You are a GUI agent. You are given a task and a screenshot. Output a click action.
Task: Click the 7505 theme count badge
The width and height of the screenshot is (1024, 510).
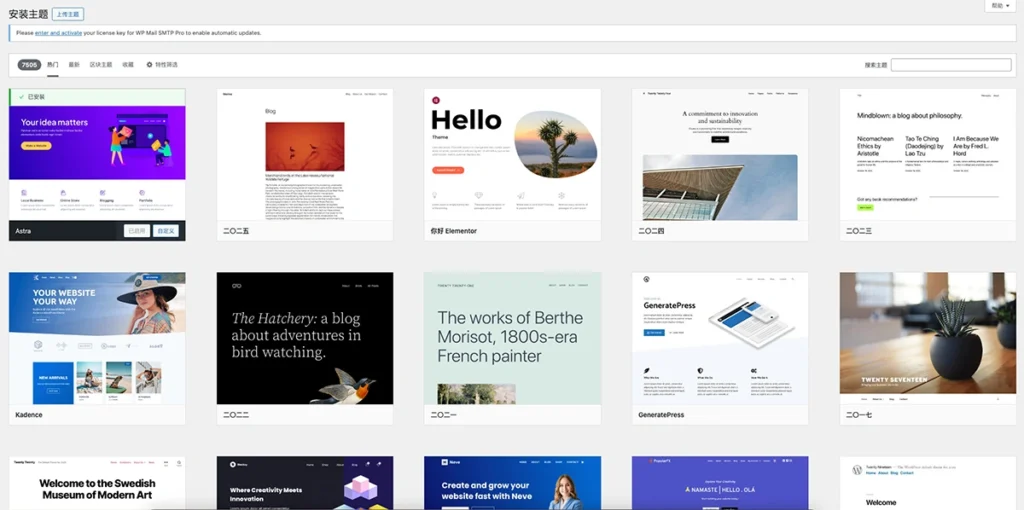point(29,65)
